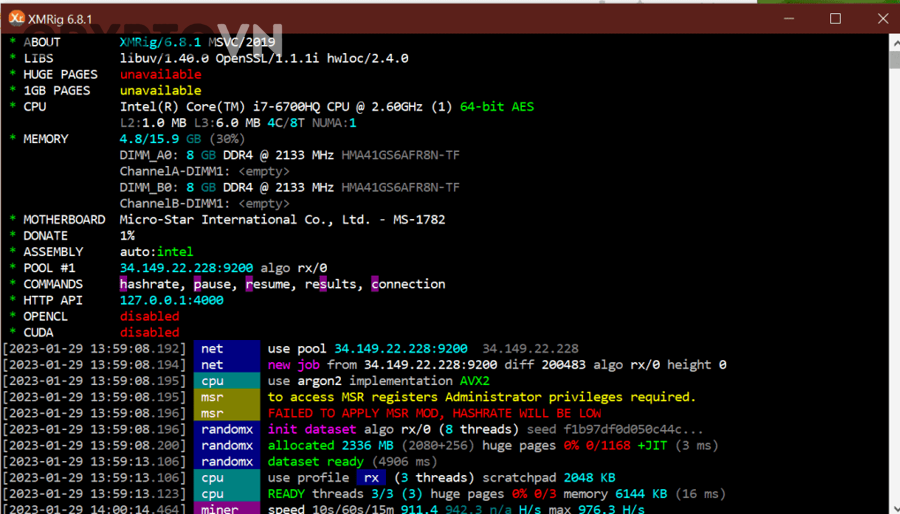
Task: Click the vertical scrollbar up arrow
Action: [895, 42]
